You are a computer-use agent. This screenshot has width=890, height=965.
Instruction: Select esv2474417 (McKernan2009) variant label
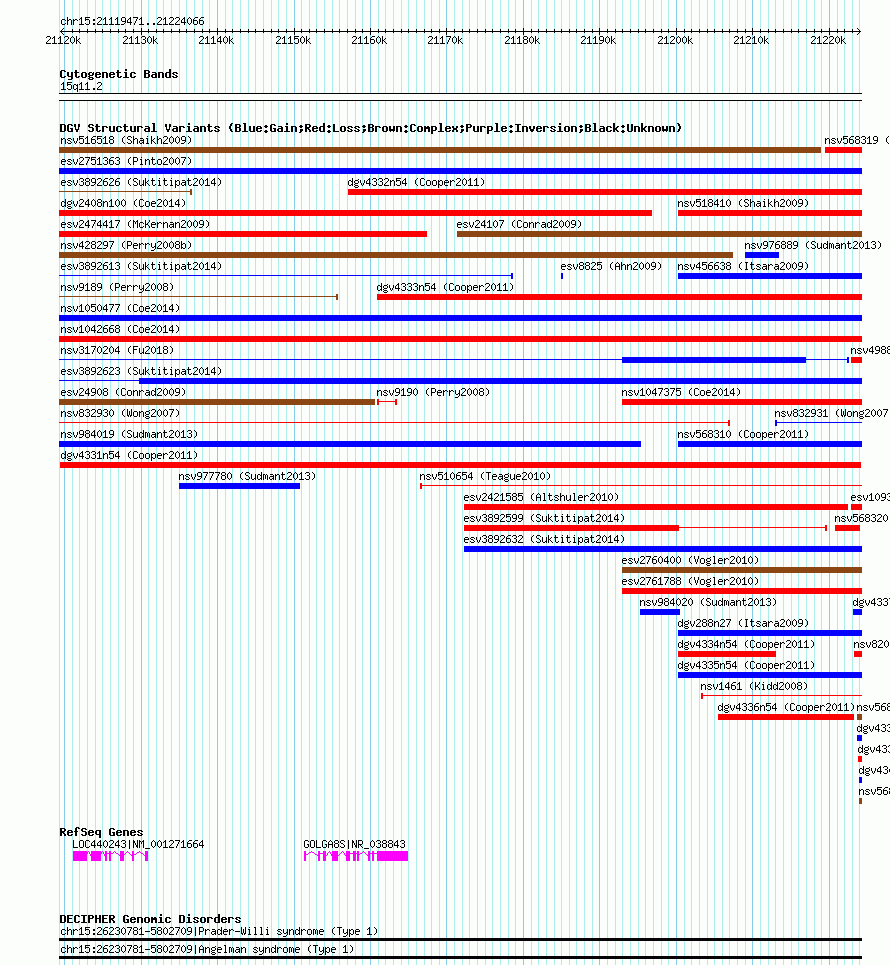(x=135, y=224)
